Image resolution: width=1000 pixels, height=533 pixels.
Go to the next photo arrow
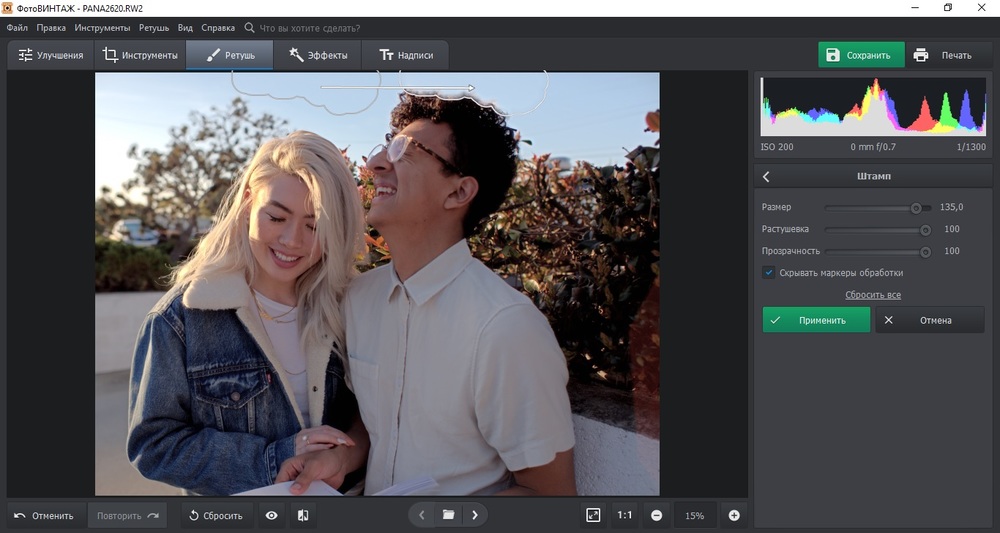(x=475, y=515)
